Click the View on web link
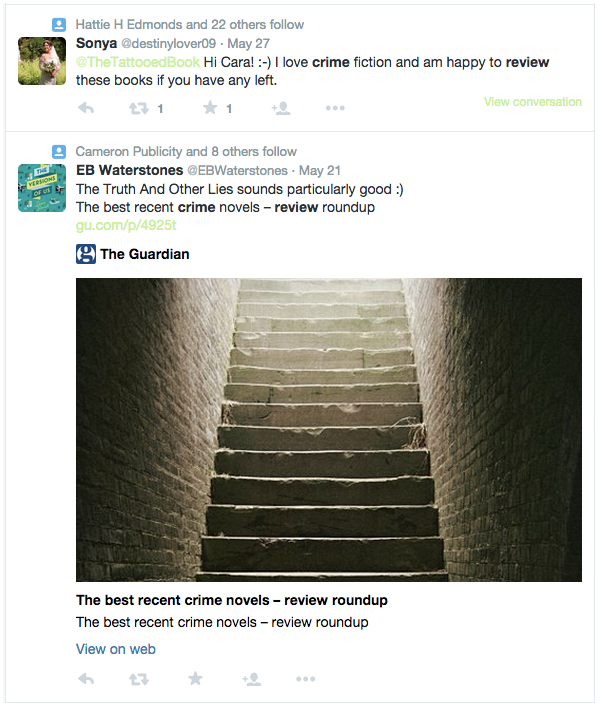602x708 pixels. pyautogui.click(x=116, y=649)
